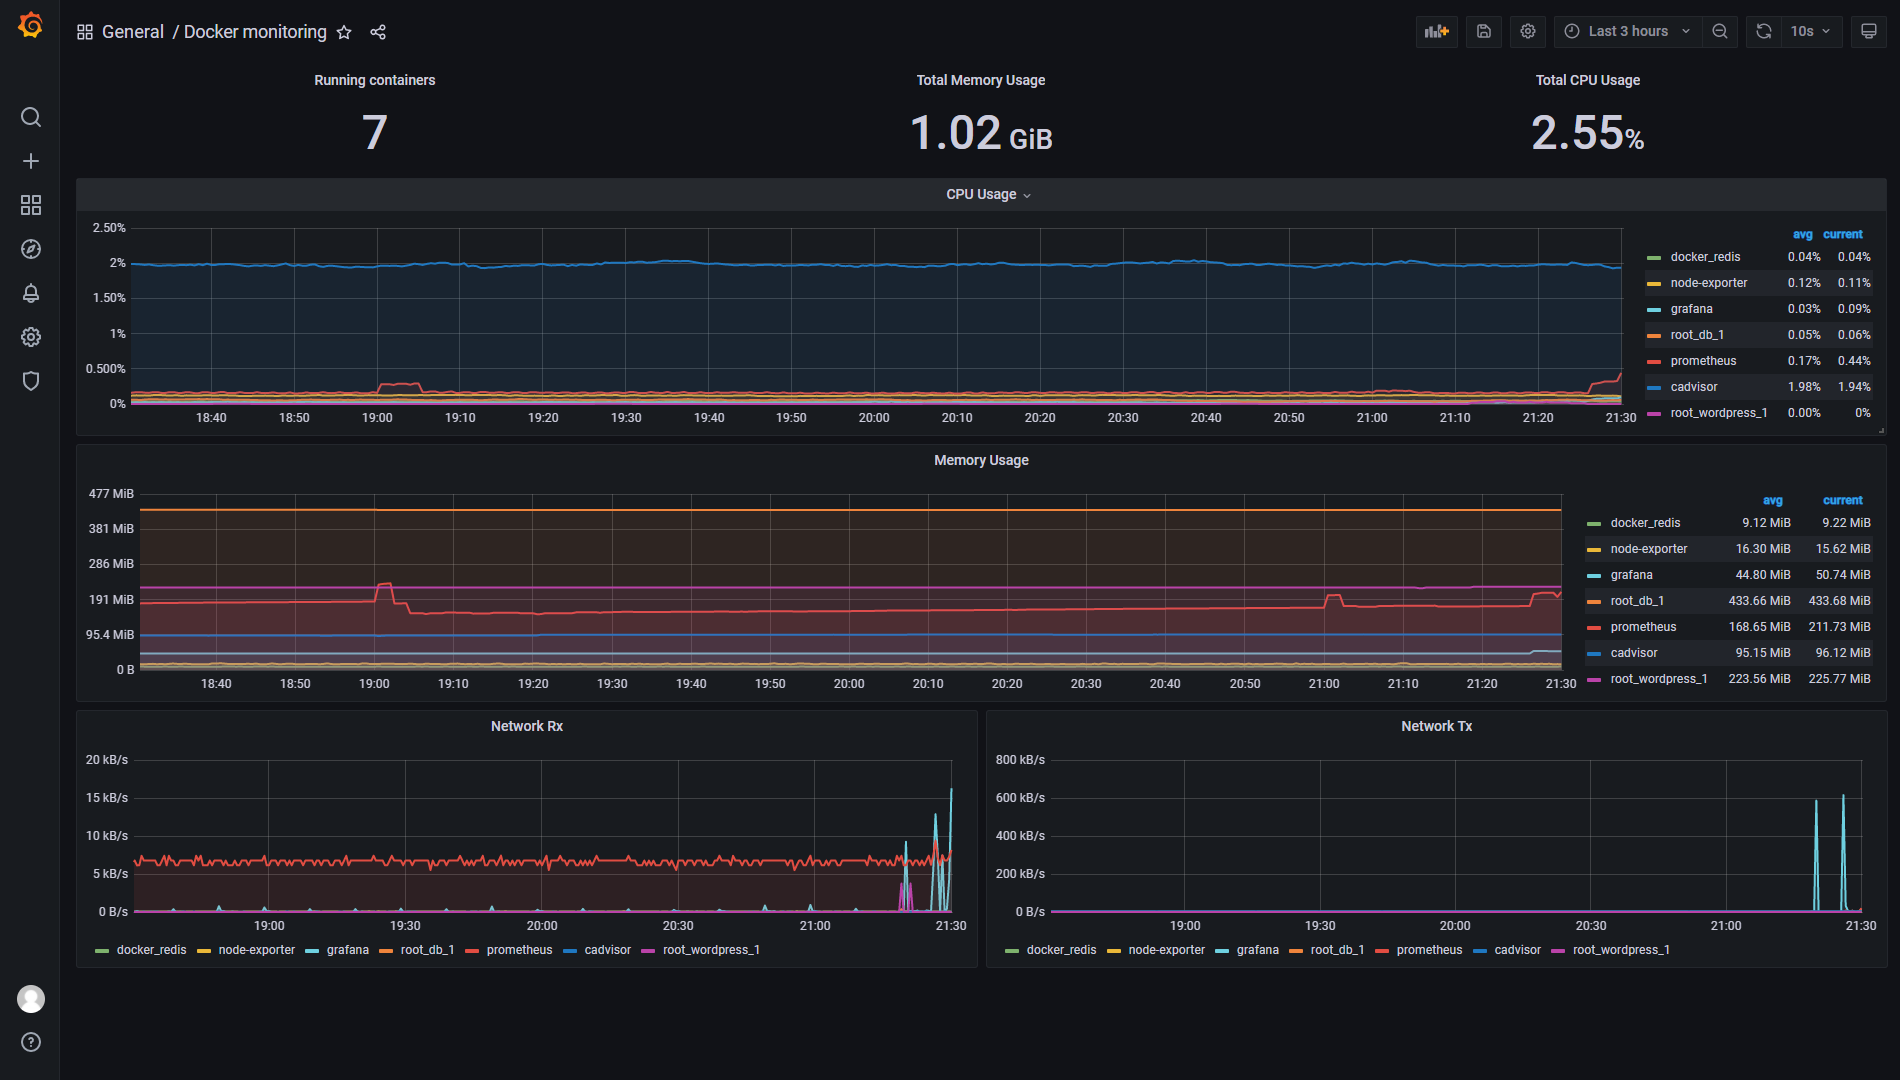
Task: Cycle view mode with monitor icon
Action: point(1868,31)
